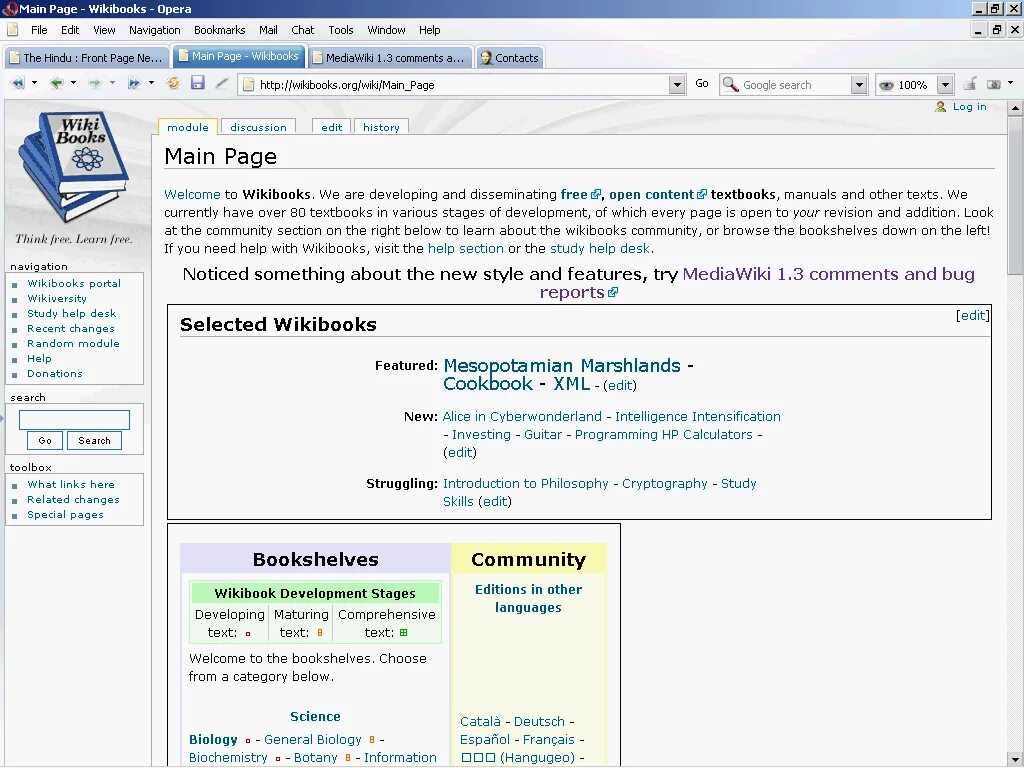This screenshot has height=768, width=1024.
Task: Open the Cookbook featured link
Action: (x=488, y=383)
